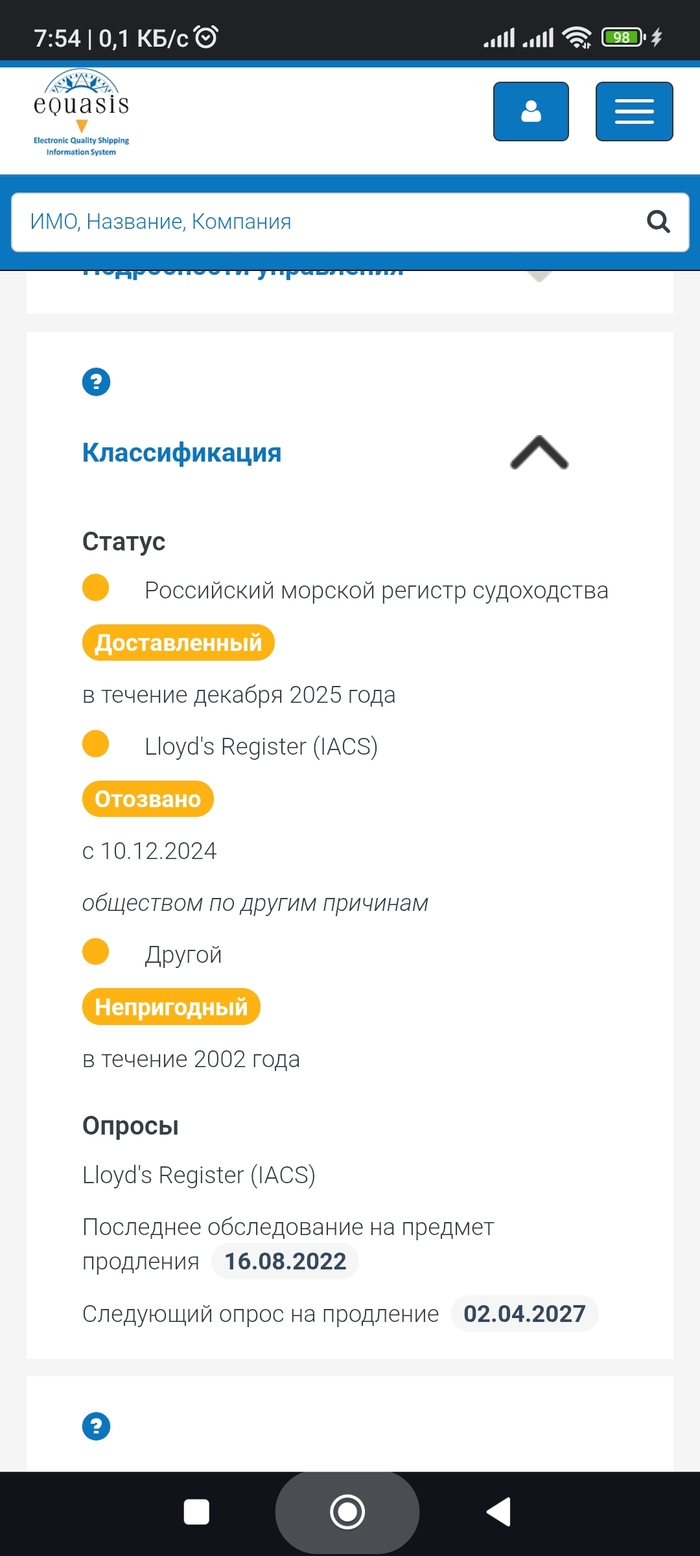
Task: Tap orange dot beside Другой
Action: point(95,952)
